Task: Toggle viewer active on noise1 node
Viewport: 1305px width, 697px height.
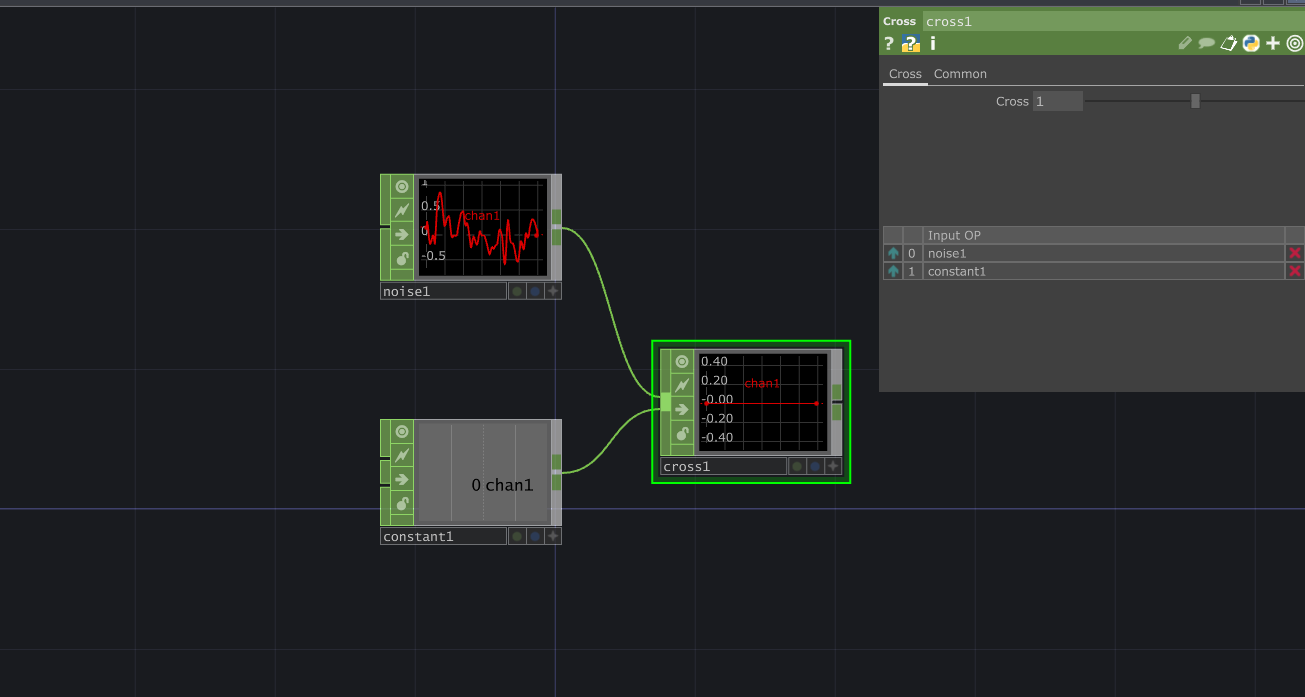Action: coord(402,187)
